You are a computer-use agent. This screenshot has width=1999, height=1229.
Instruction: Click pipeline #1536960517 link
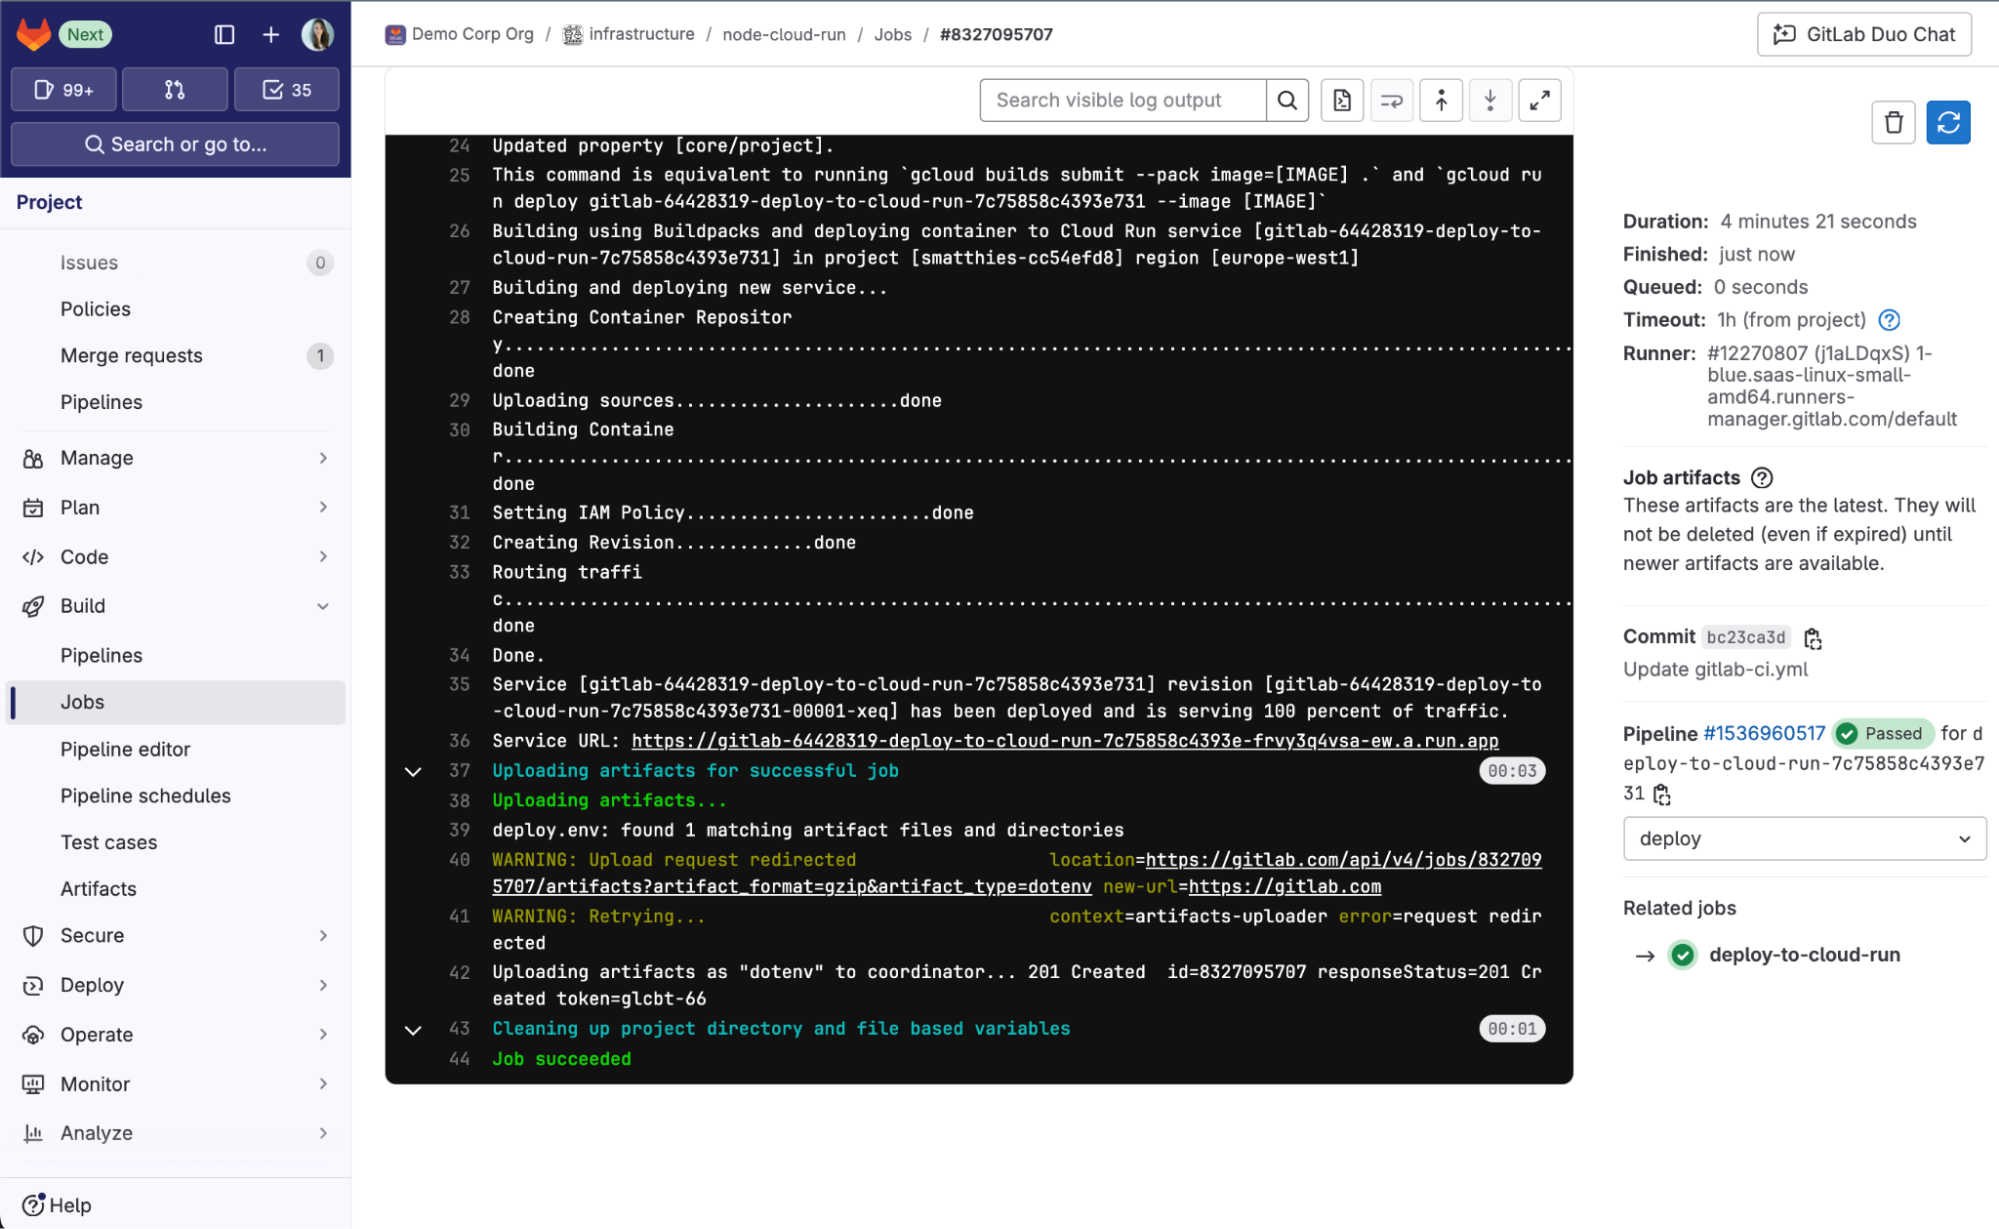1766,732
